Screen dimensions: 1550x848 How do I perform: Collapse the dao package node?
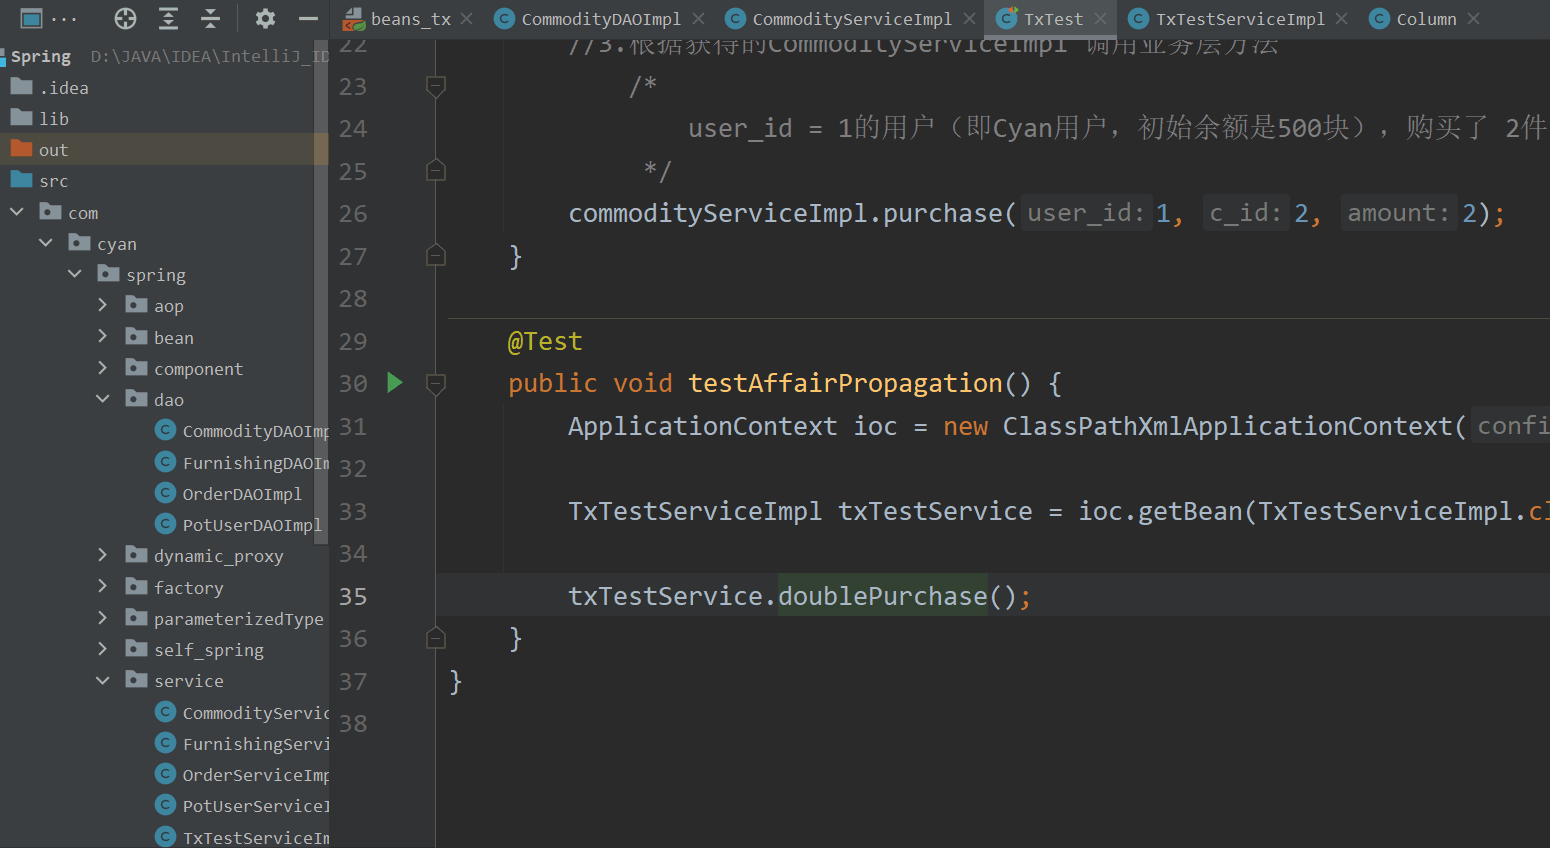click(x=103, y=399)
